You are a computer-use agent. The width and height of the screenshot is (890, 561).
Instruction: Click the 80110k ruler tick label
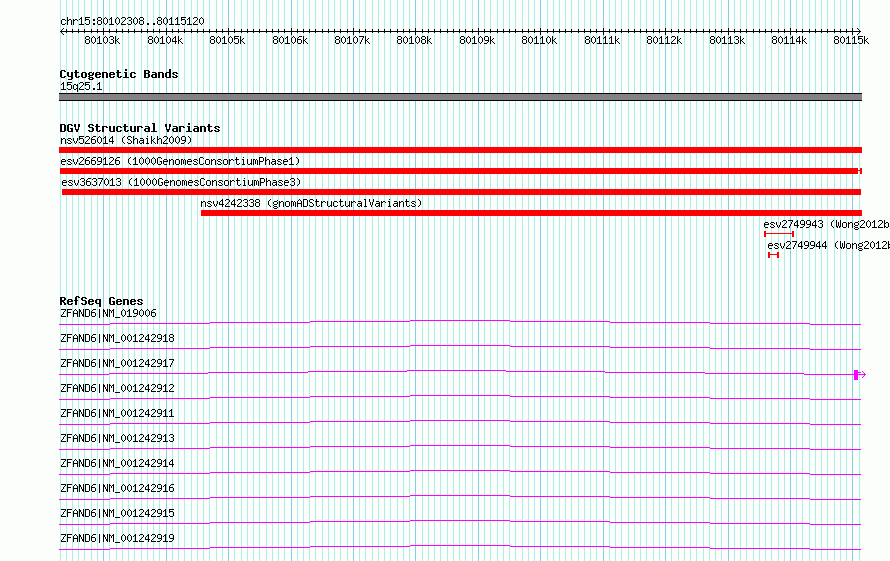pyautogui.click(x=539, y=40)
